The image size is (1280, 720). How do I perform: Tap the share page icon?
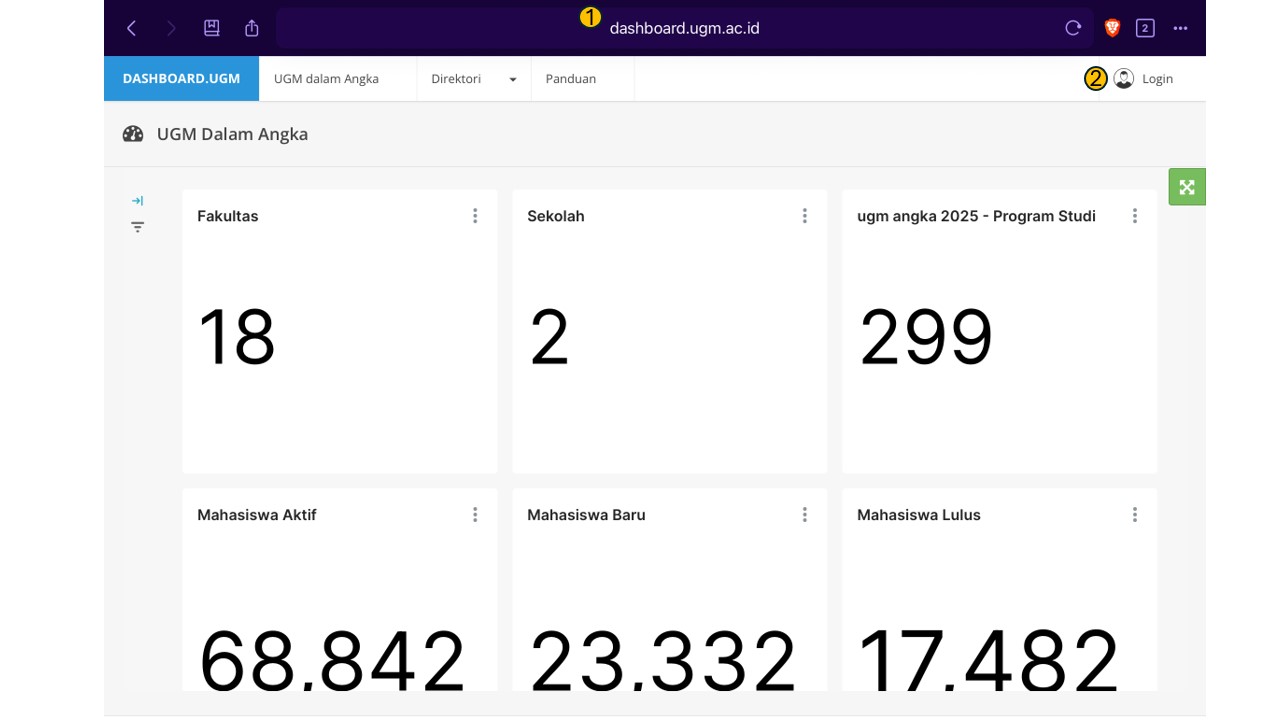coord(252,28)
